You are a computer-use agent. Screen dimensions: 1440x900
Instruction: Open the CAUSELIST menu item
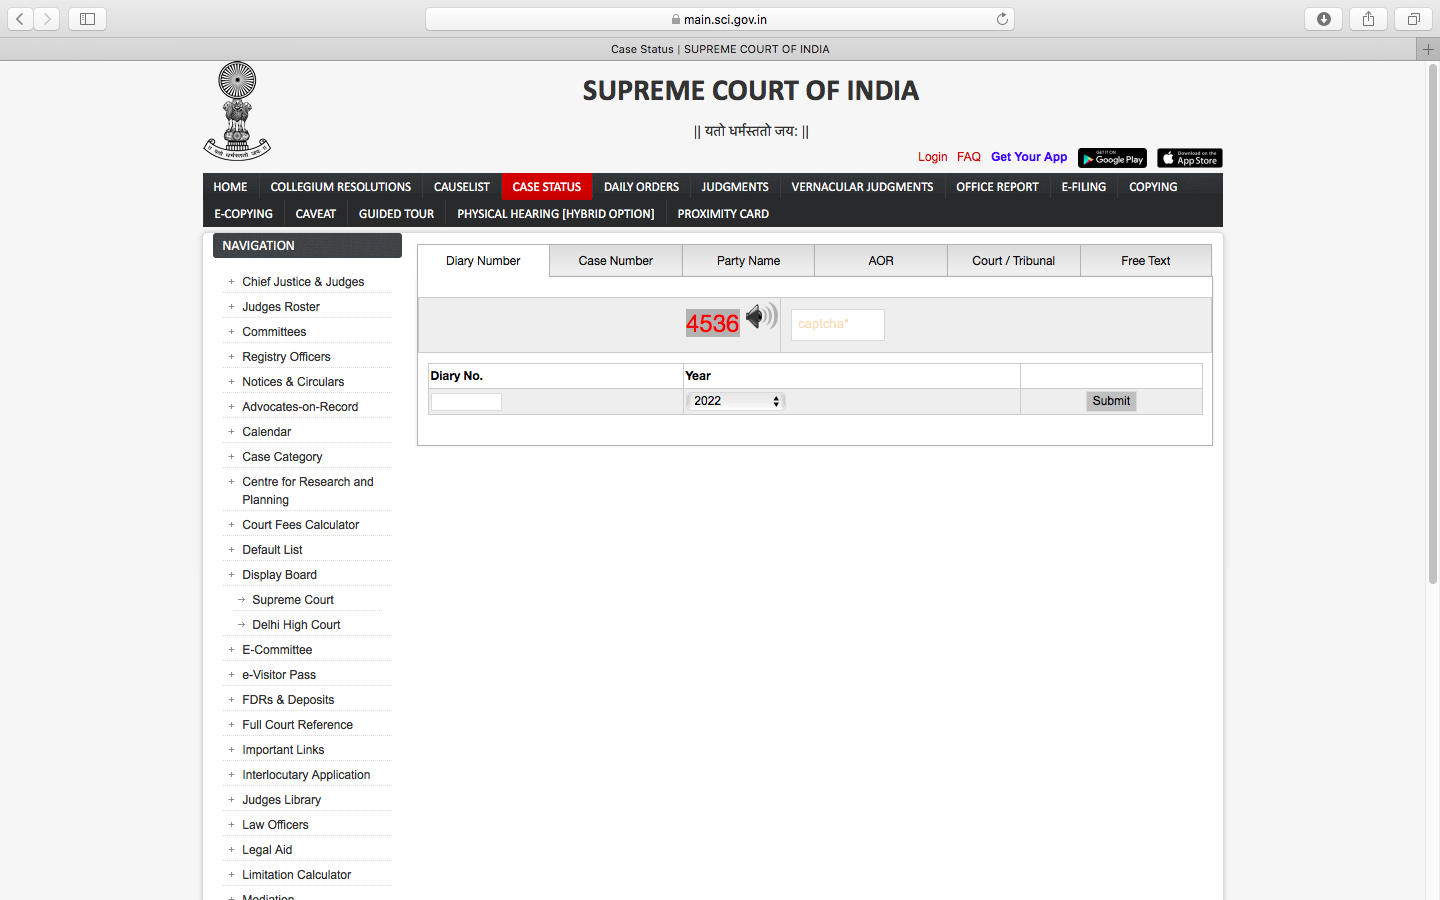pyautogui.click(x=462, y=187)
